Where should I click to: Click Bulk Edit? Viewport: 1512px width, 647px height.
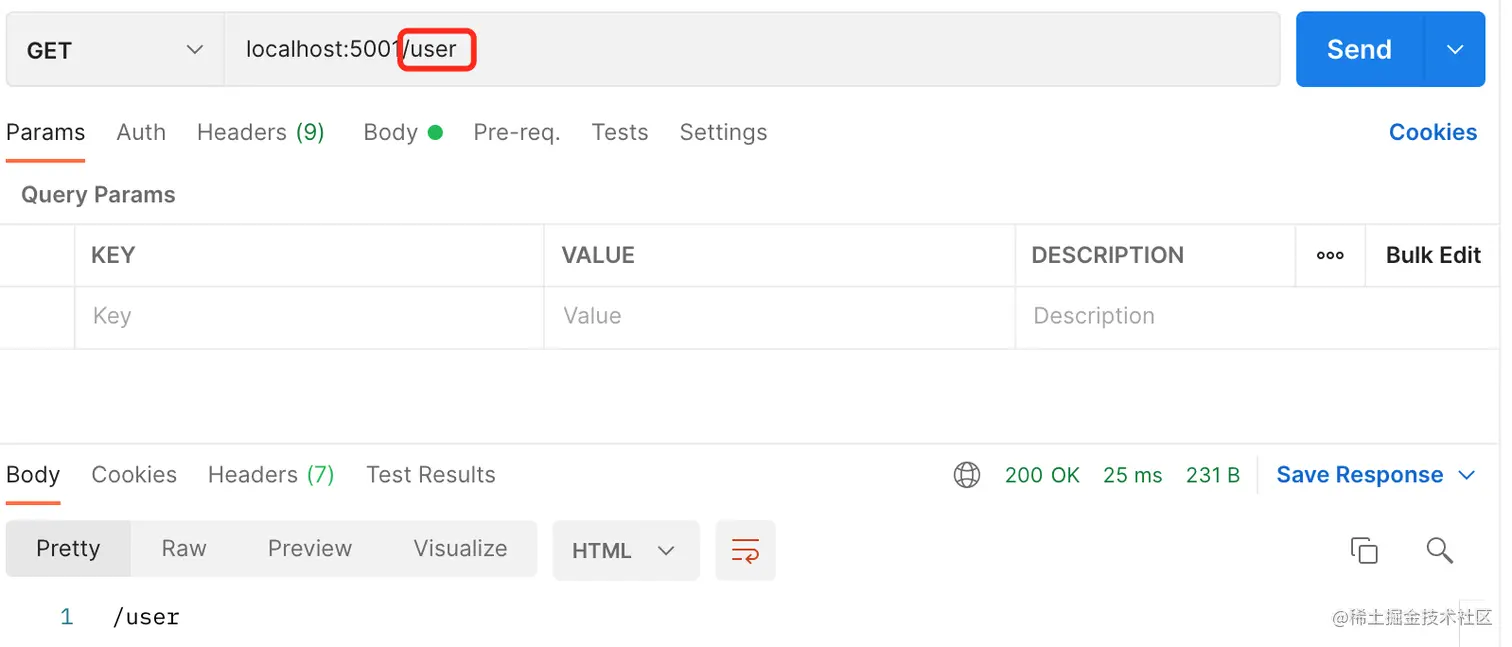click(x=1432, y=256)
